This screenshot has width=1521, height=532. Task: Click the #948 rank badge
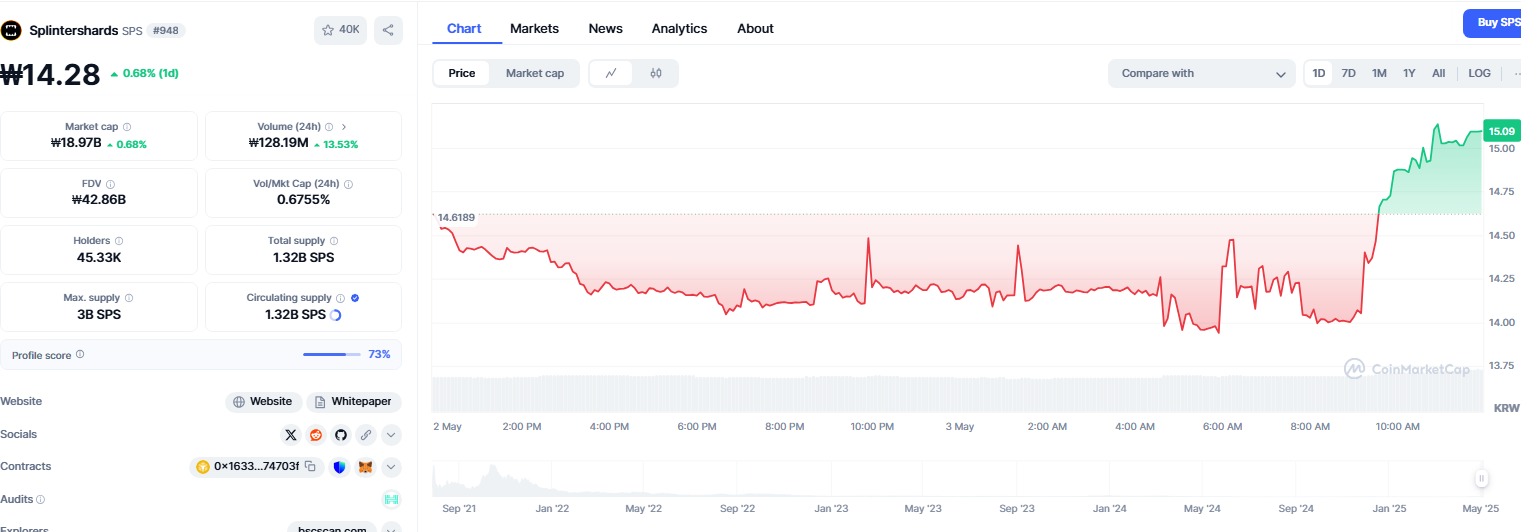click(166, 31)
